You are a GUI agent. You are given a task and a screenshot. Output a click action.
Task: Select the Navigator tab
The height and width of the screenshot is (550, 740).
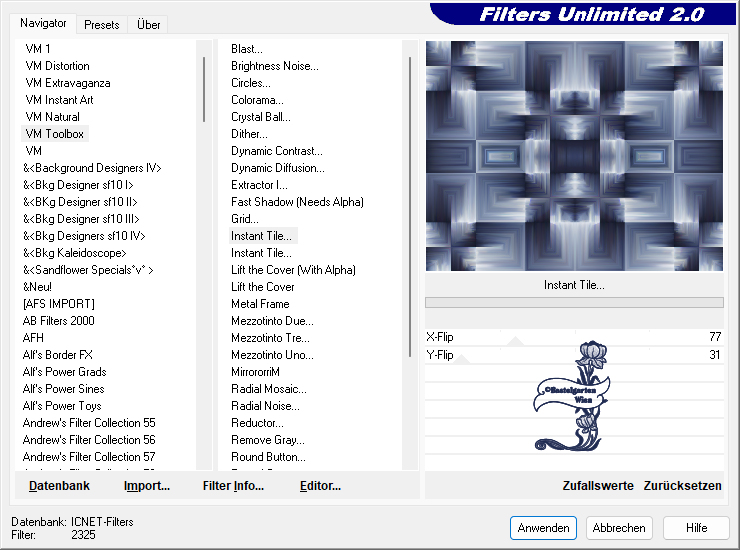(43, 23)
